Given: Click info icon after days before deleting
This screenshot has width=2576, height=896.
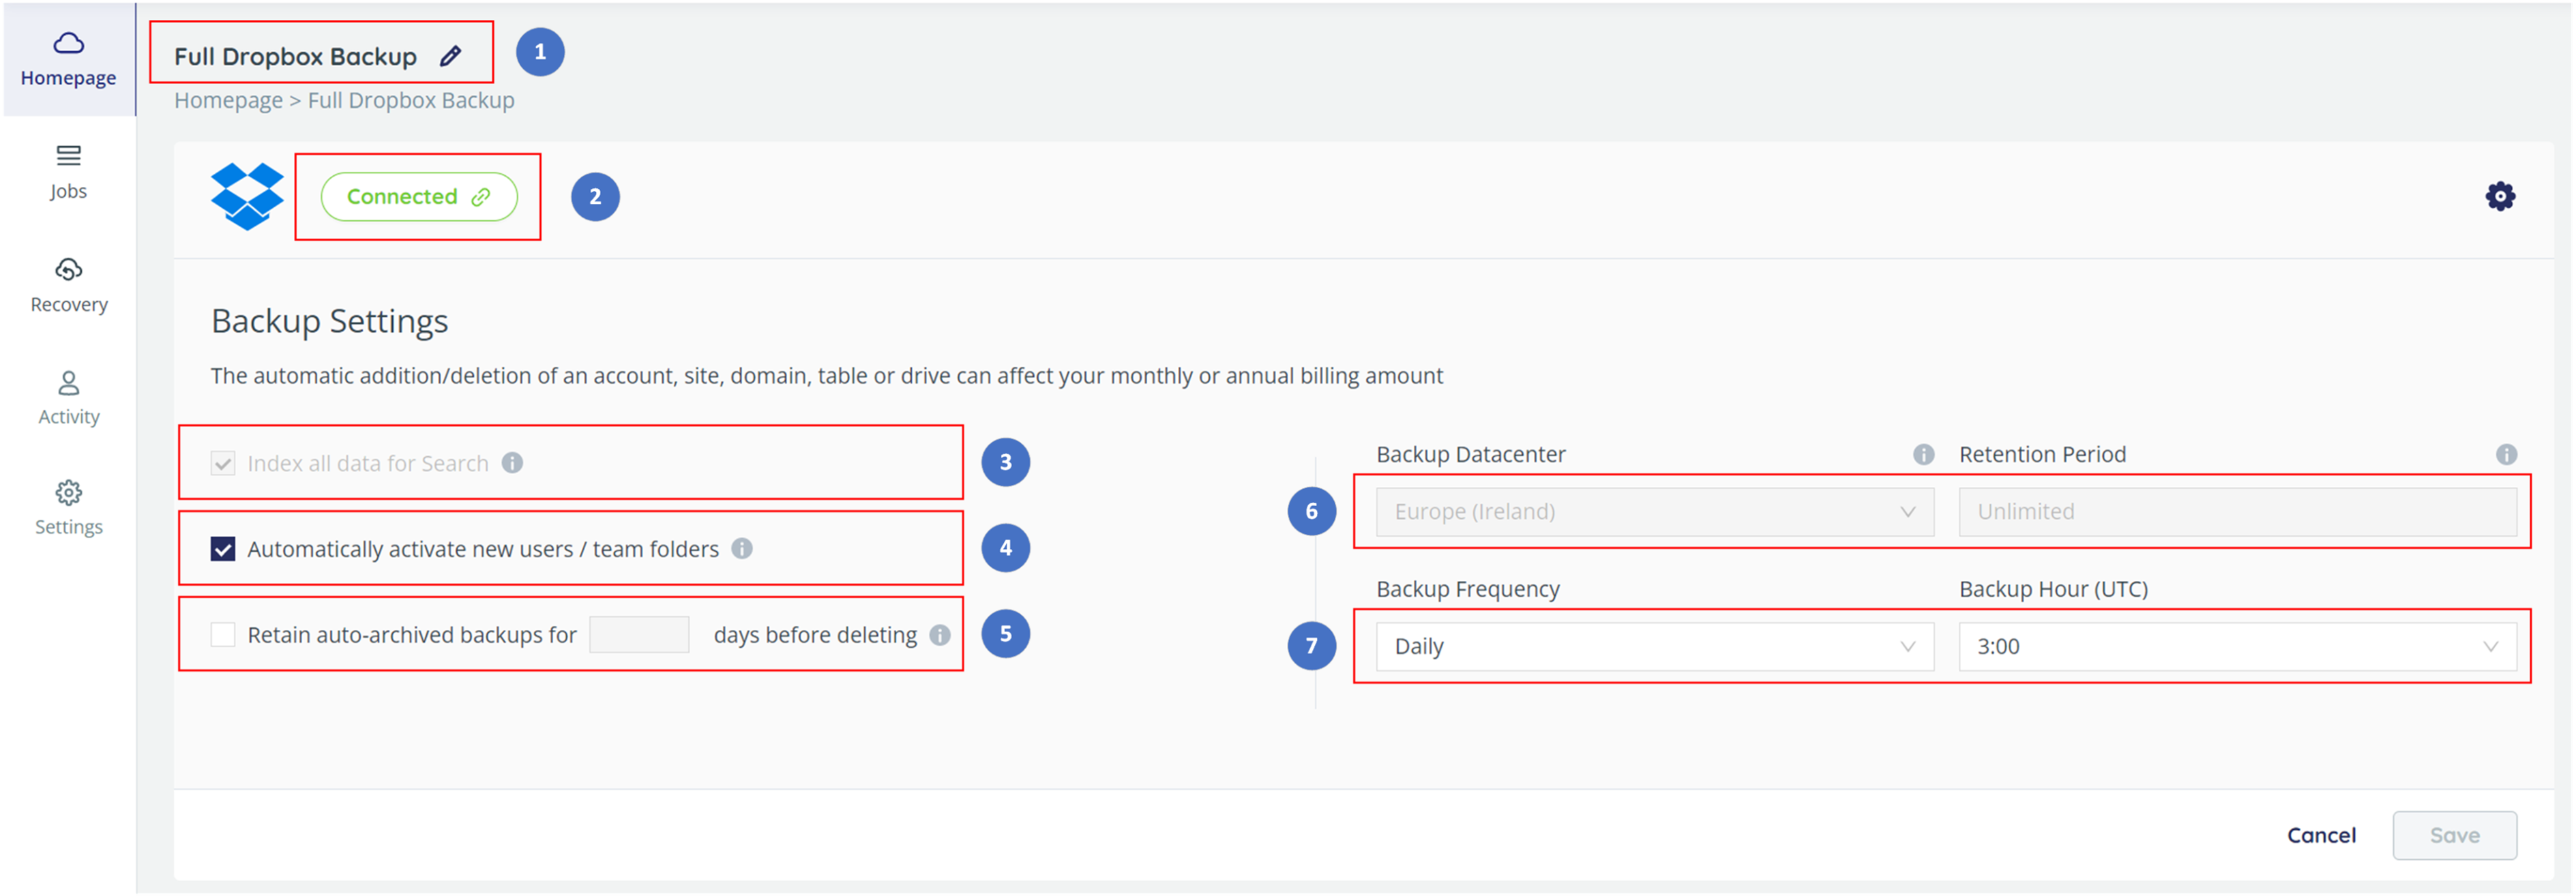Looking at the screenshot, I should click(x=940, y=635).
